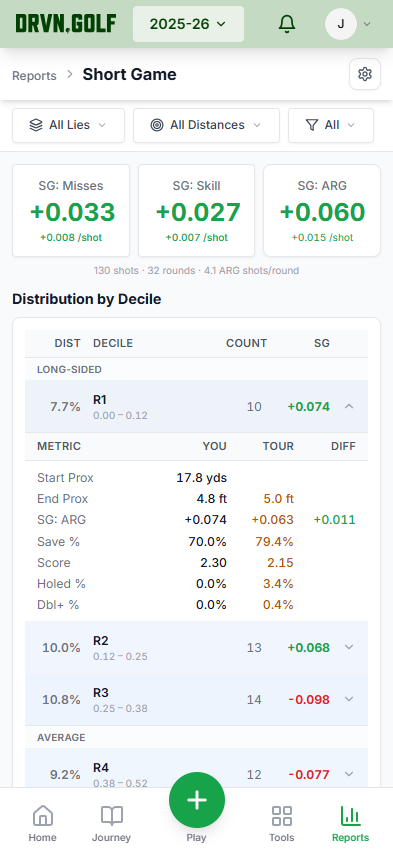Navigate to Reports breadcrumb link
This screenshot has width=393, height=852.
34,76
